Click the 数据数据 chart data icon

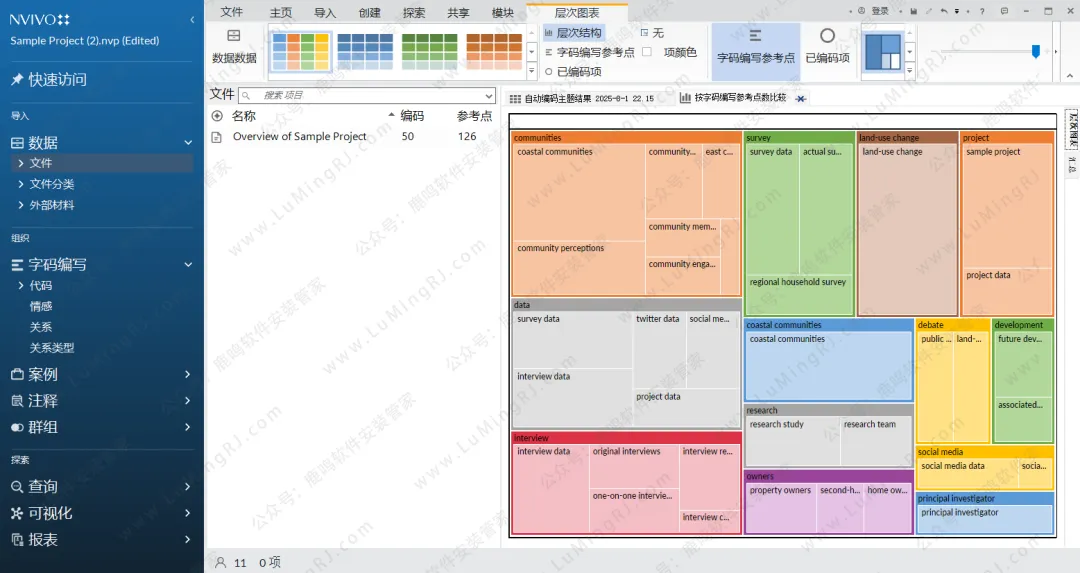pyautogui.click(x=234, y=37)
